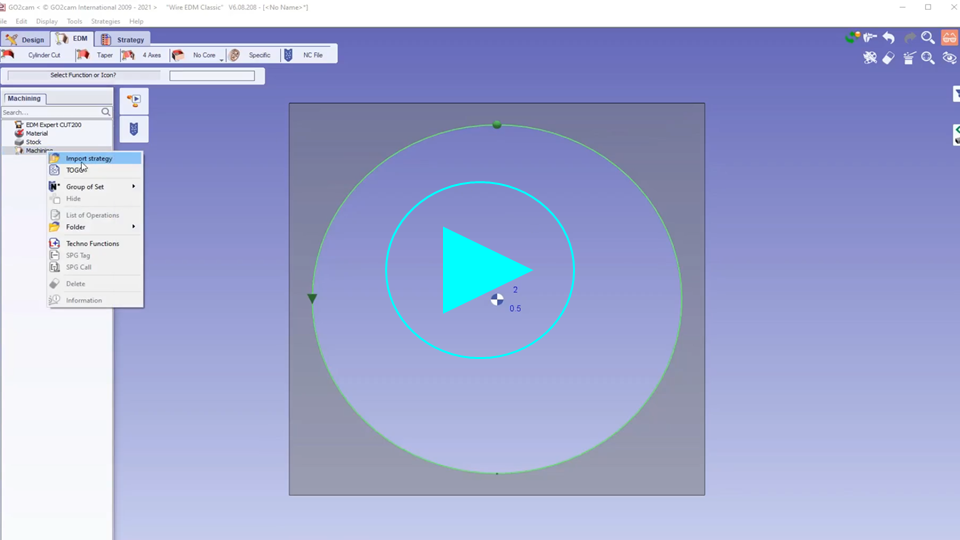Toggle the orange glasses view mode

pos(949,38)
